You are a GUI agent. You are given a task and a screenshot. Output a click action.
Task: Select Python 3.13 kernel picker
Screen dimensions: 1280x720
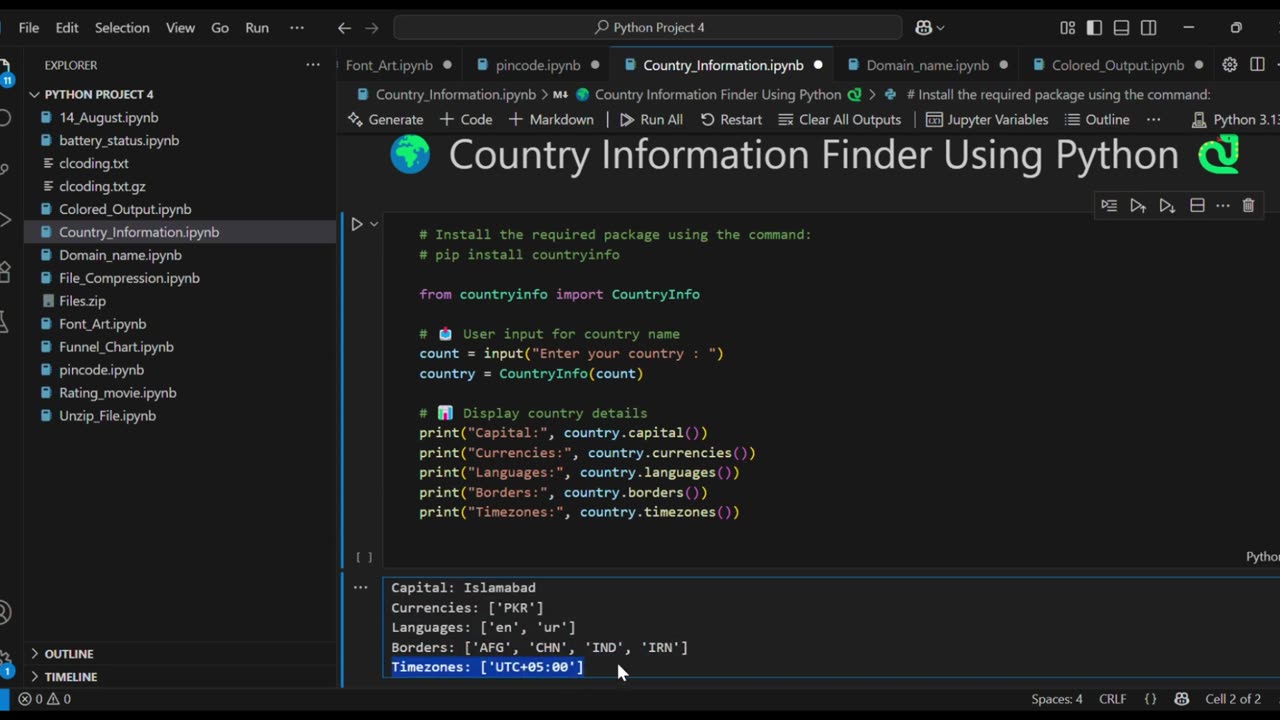pos(1237,119)
